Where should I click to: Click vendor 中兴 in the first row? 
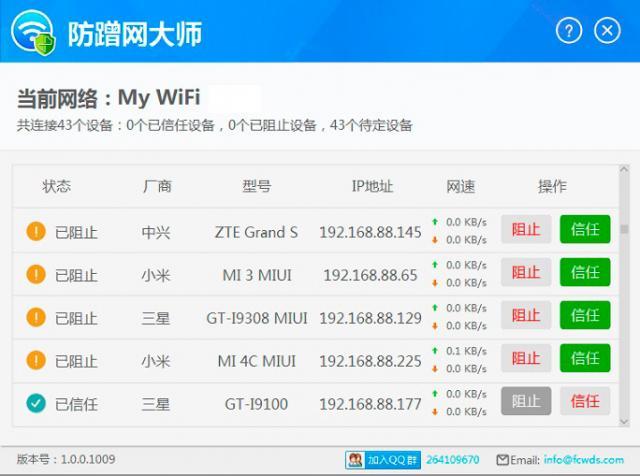(156, 232)
